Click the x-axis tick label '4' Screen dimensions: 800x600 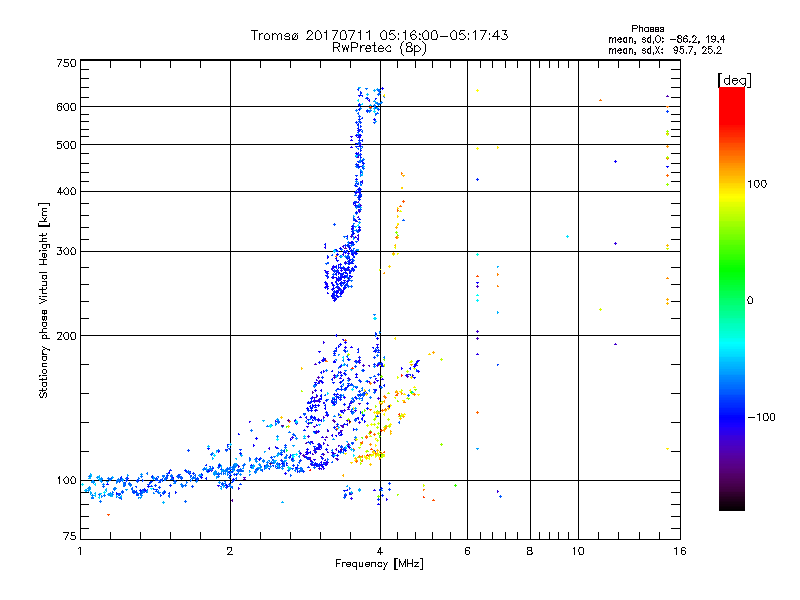coord(380,551)
